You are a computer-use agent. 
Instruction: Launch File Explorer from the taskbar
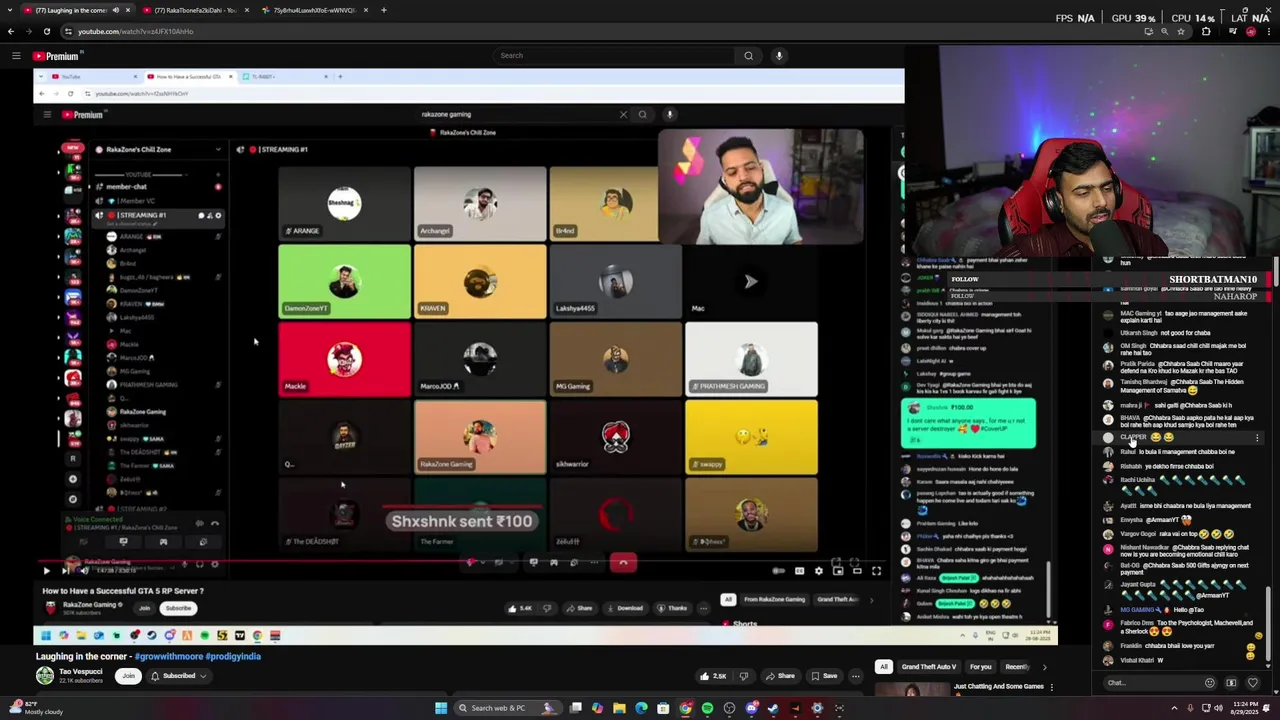click(619, 708)
